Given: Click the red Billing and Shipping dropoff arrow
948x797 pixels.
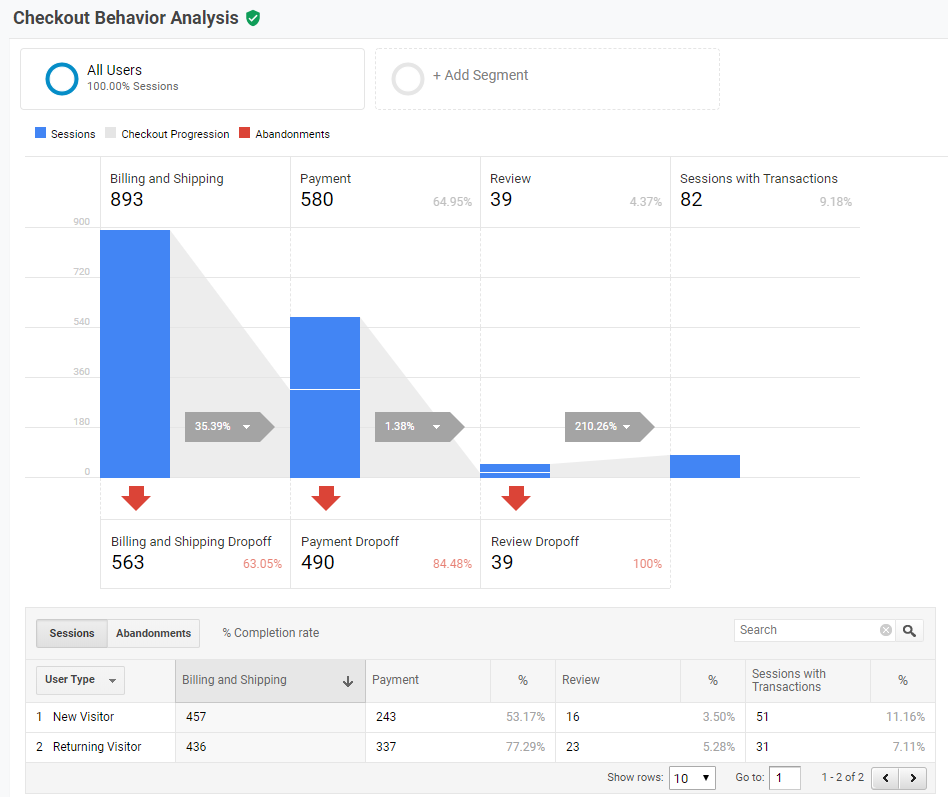Looking at the screenshot, I should (x=136, y=497).
